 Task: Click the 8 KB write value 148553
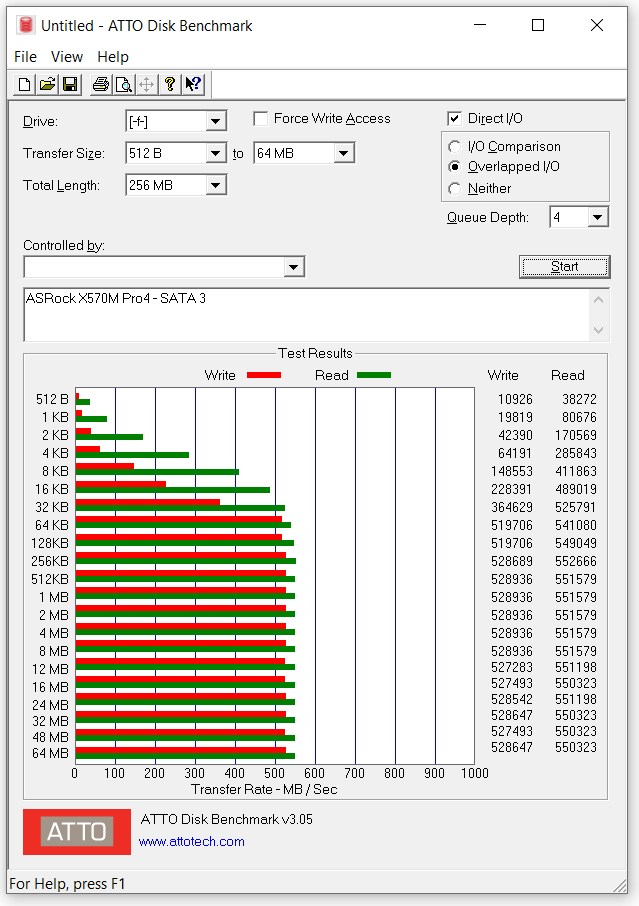pos(512,471)
